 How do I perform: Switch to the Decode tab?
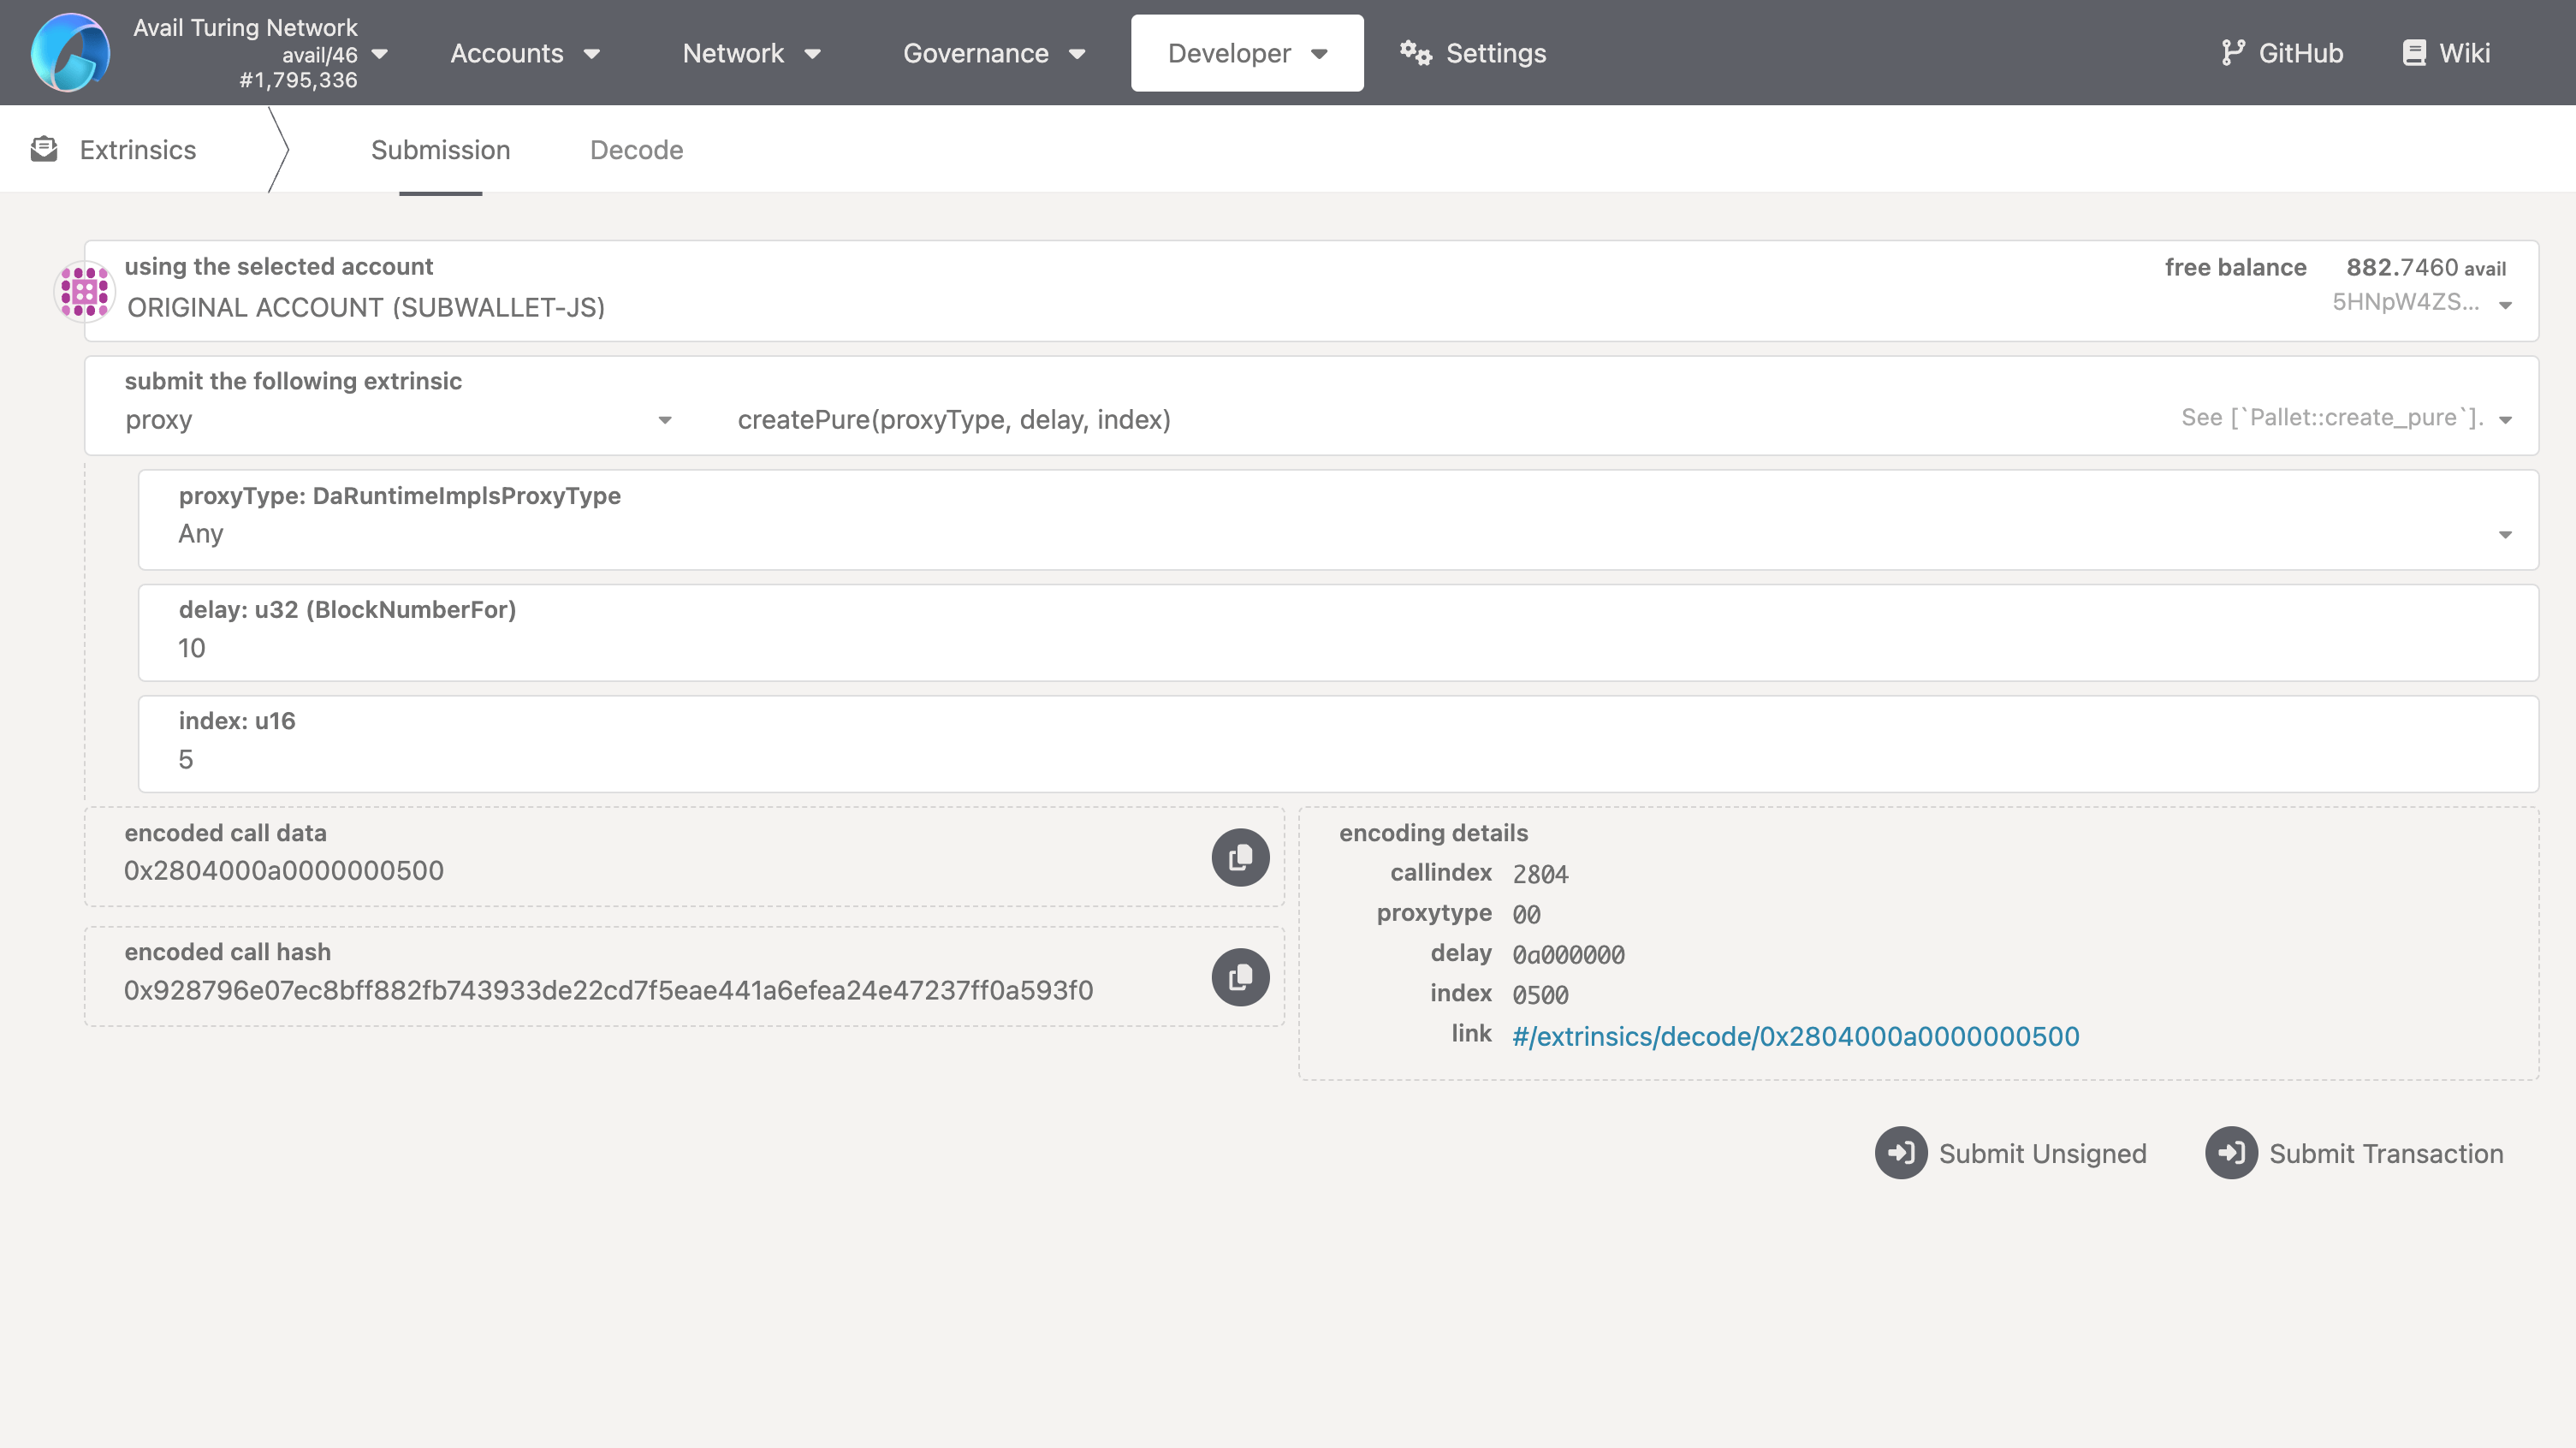pyautogui.click(x=636, y=150)
